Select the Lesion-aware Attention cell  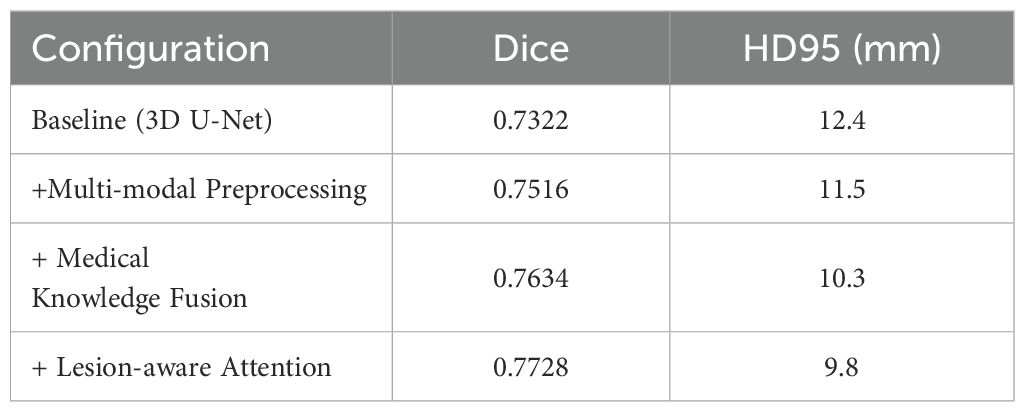tap(201, 366)
